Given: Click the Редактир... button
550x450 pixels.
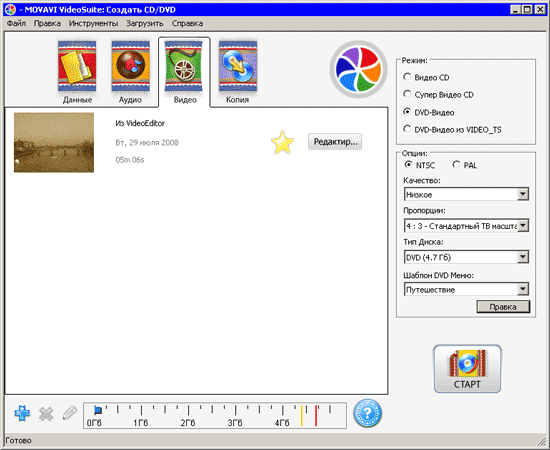Looking at the screenshot, I should [x=335, y=142].
